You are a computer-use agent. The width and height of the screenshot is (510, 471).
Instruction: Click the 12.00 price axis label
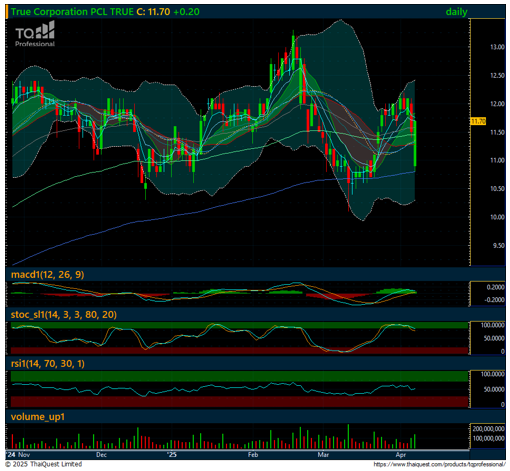(x=497, y=104)
